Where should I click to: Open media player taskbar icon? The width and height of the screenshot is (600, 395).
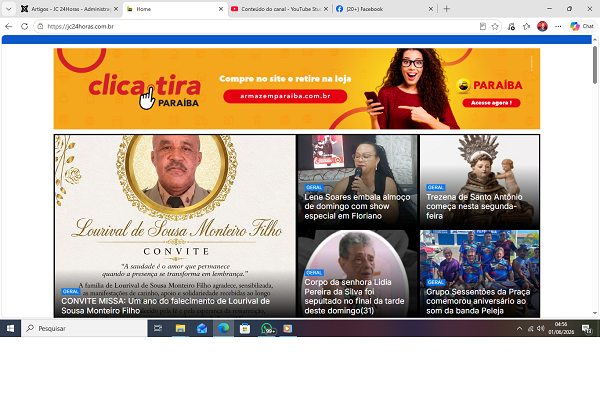[287, 328]
